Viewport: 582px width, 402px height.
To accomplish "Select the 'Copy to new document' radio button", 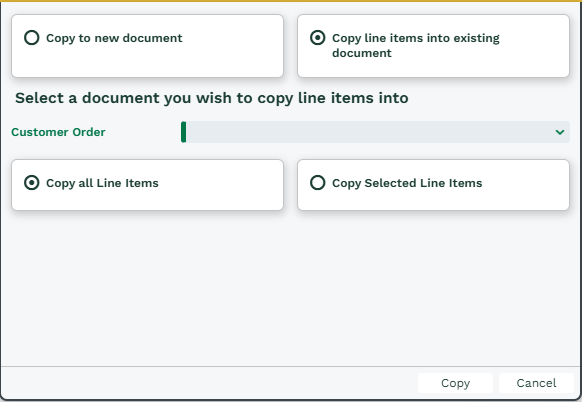I will 32,37.
